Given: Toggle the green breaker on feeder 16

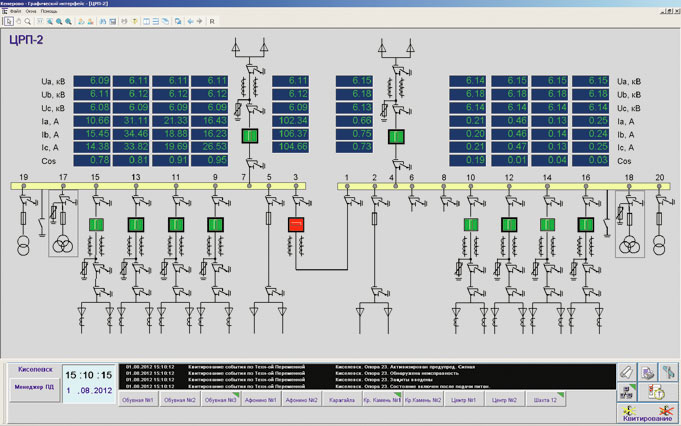Looking at the screenshot, I should pos(585,225).
